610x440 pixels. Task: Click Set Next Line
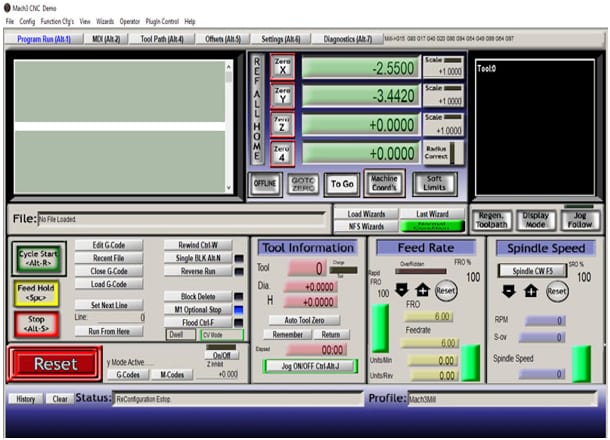click(x=109, y=305)
